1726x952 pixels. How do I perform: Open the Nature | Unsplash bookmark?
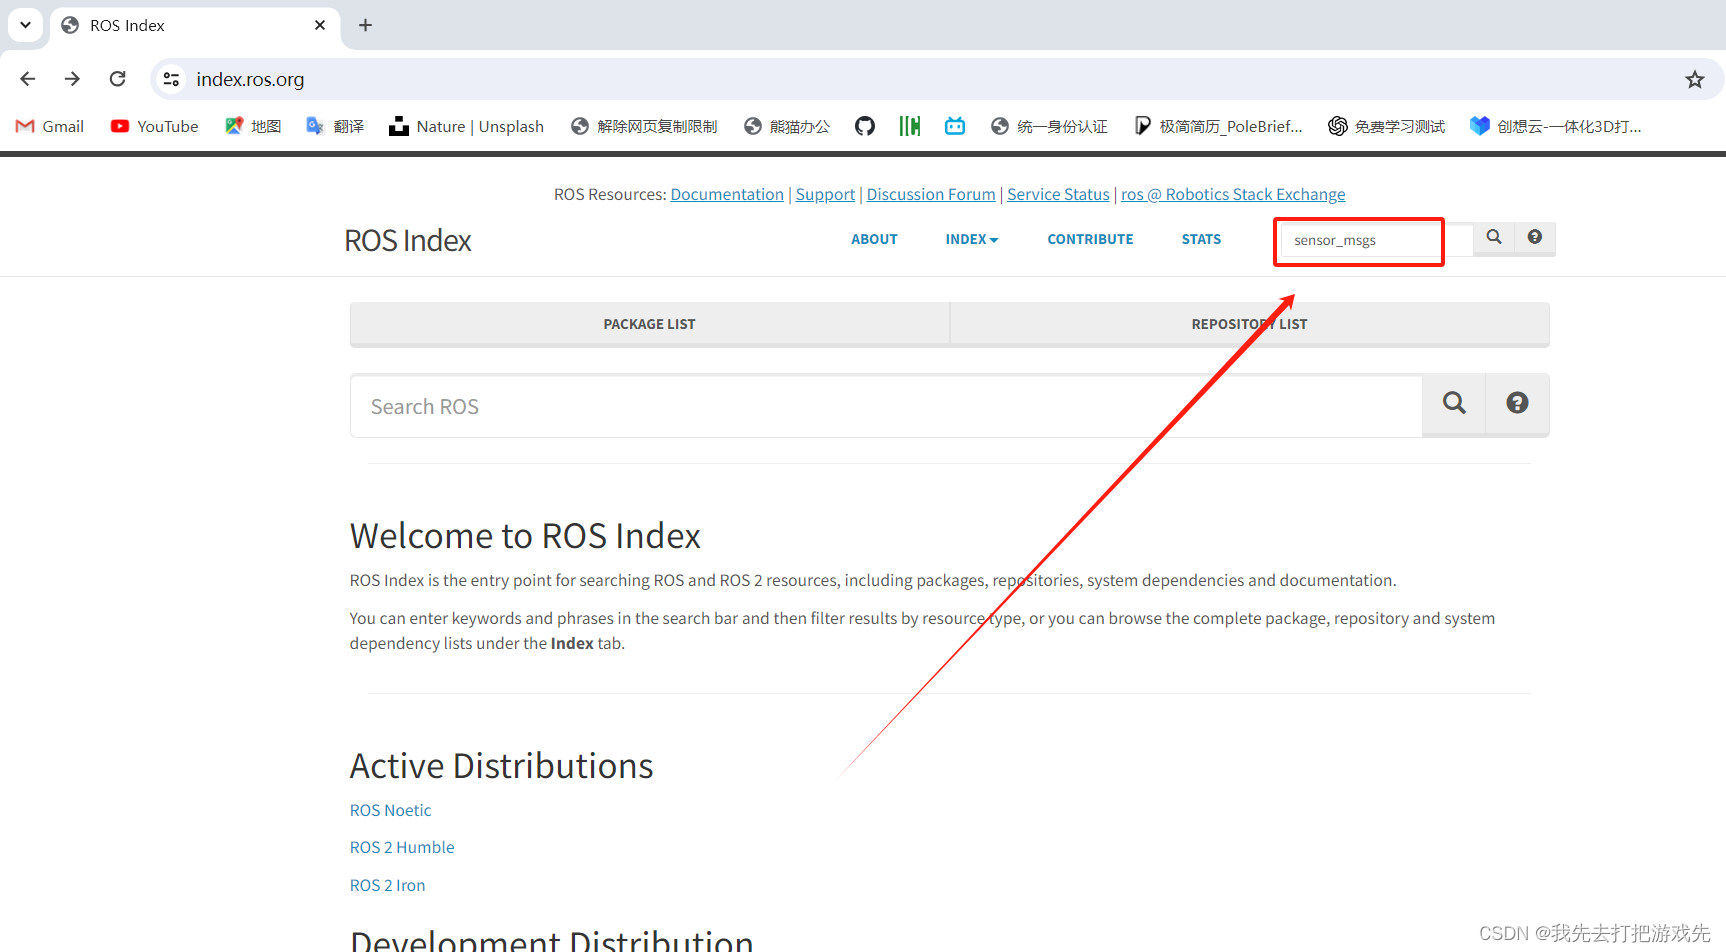click(467, 126)
